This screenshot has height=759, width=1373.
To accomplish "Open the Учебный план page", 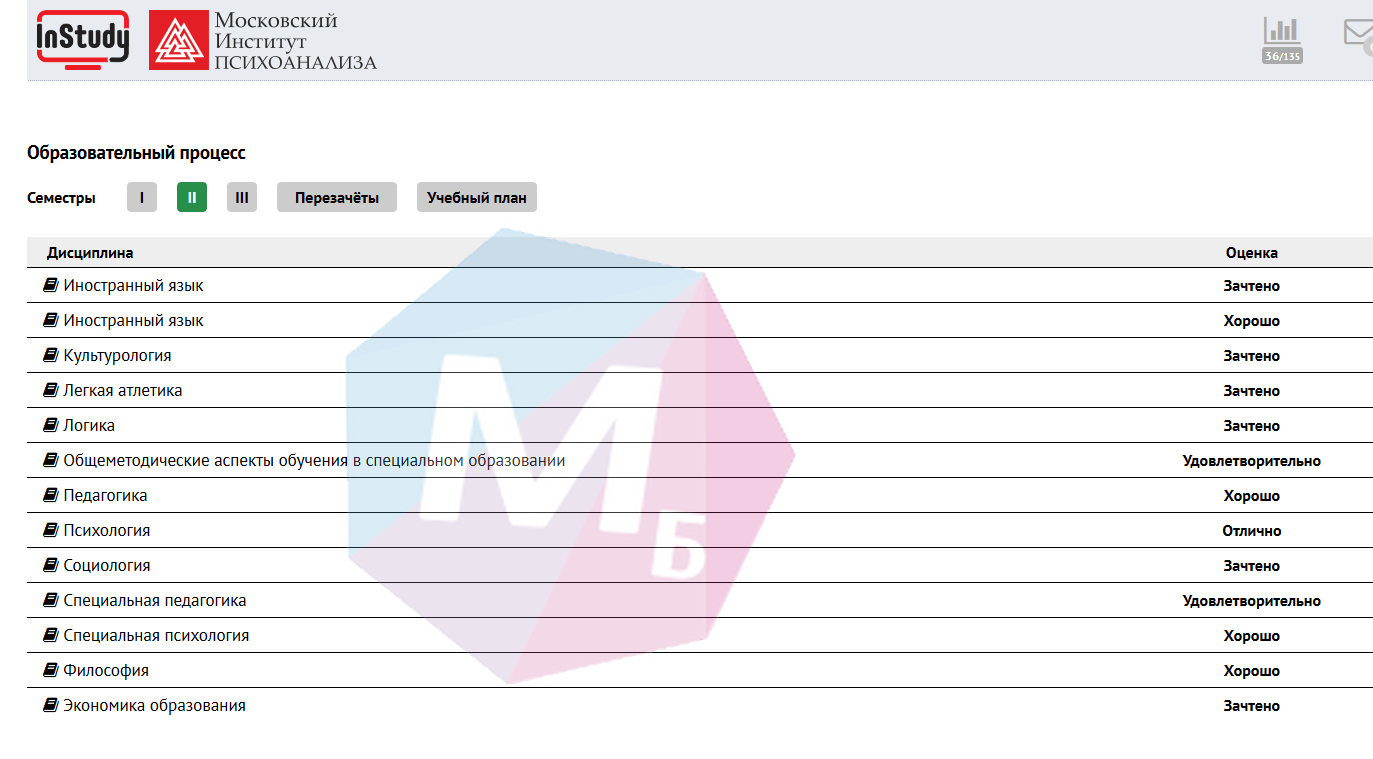I will pos(476,198).
